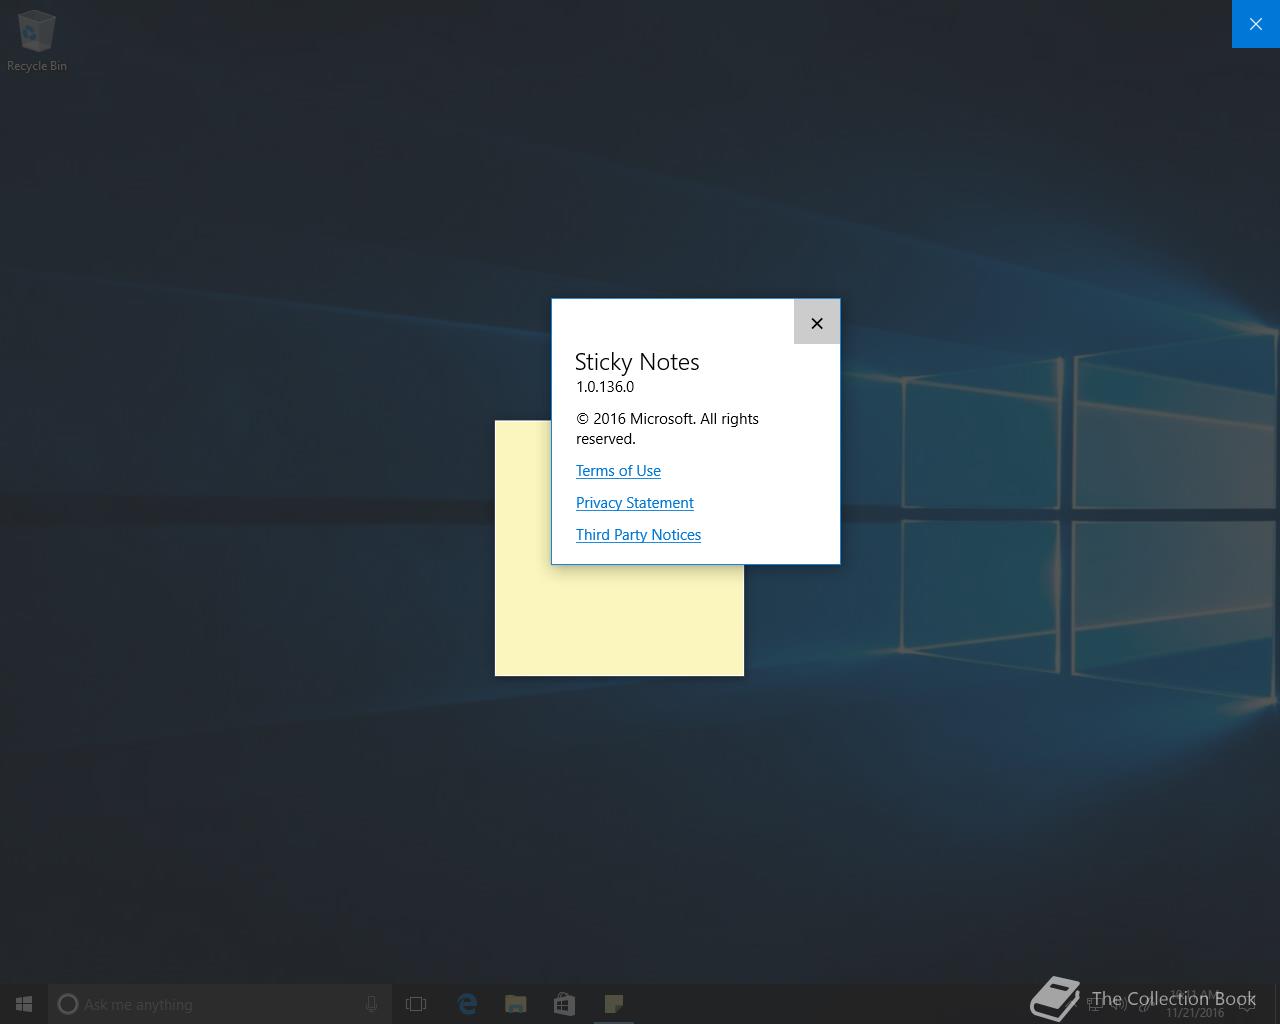
Task: Click the yellow sticky note behind the dialog
Action: 619,620
